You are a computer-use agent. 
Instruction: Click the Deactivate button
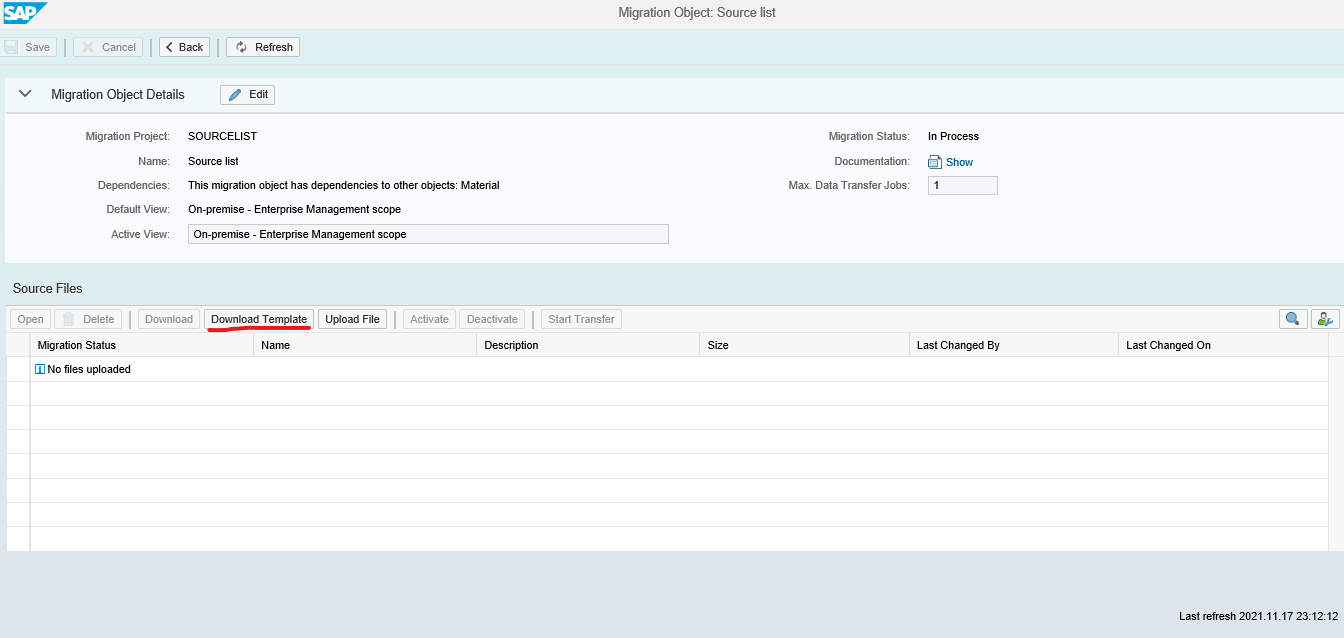pyautogui.click(x=492, y=318)
